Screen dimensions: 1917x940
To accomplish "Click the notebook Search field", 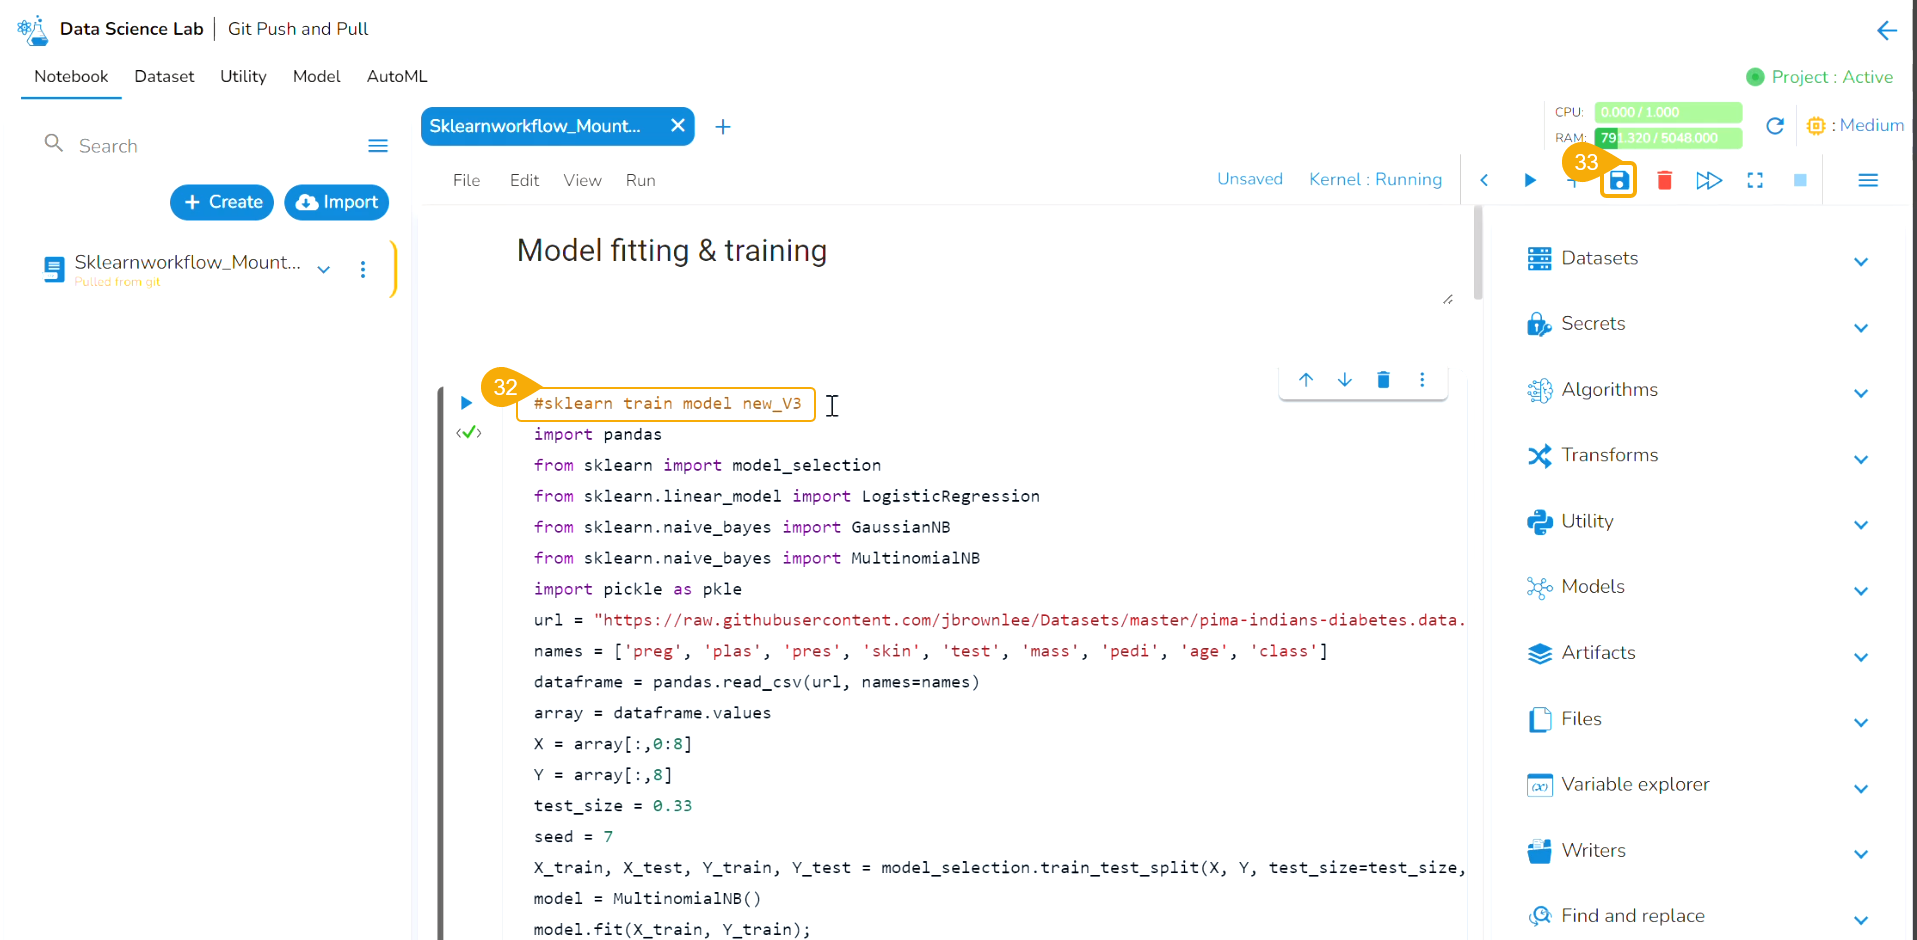I will [x=200, y=146].
